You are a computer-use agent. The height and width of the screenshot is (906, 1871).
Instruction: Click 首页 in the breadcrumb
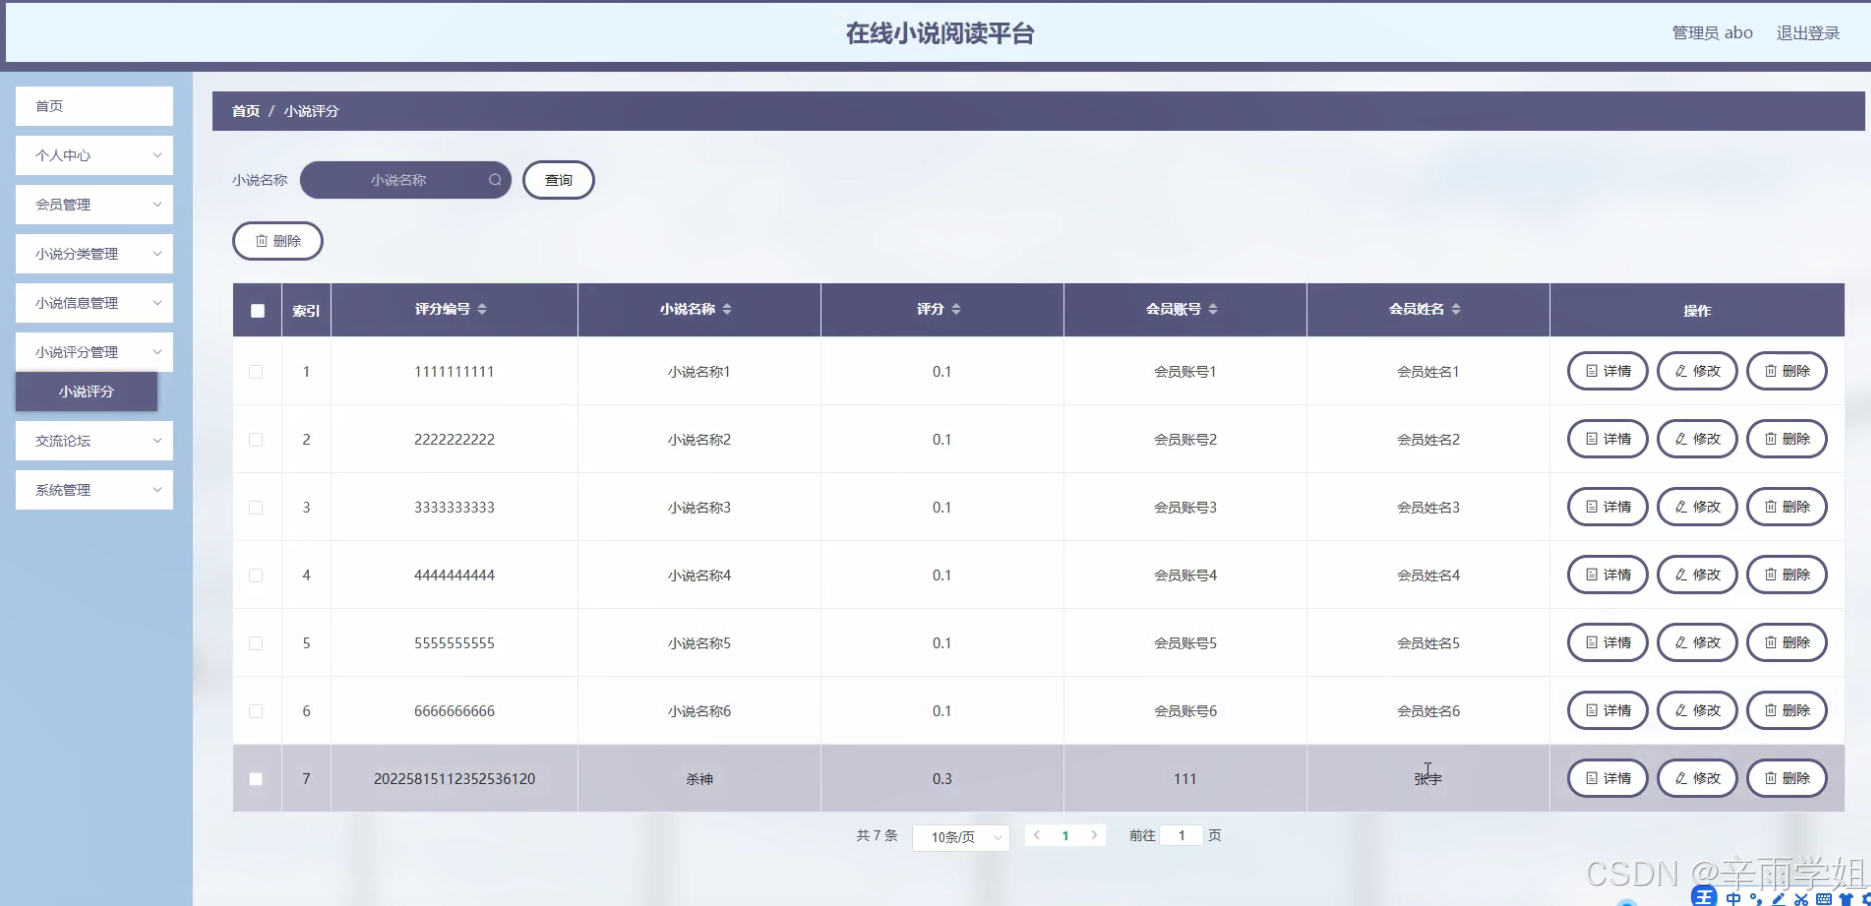pyautogui.click(x=246, y=111)
